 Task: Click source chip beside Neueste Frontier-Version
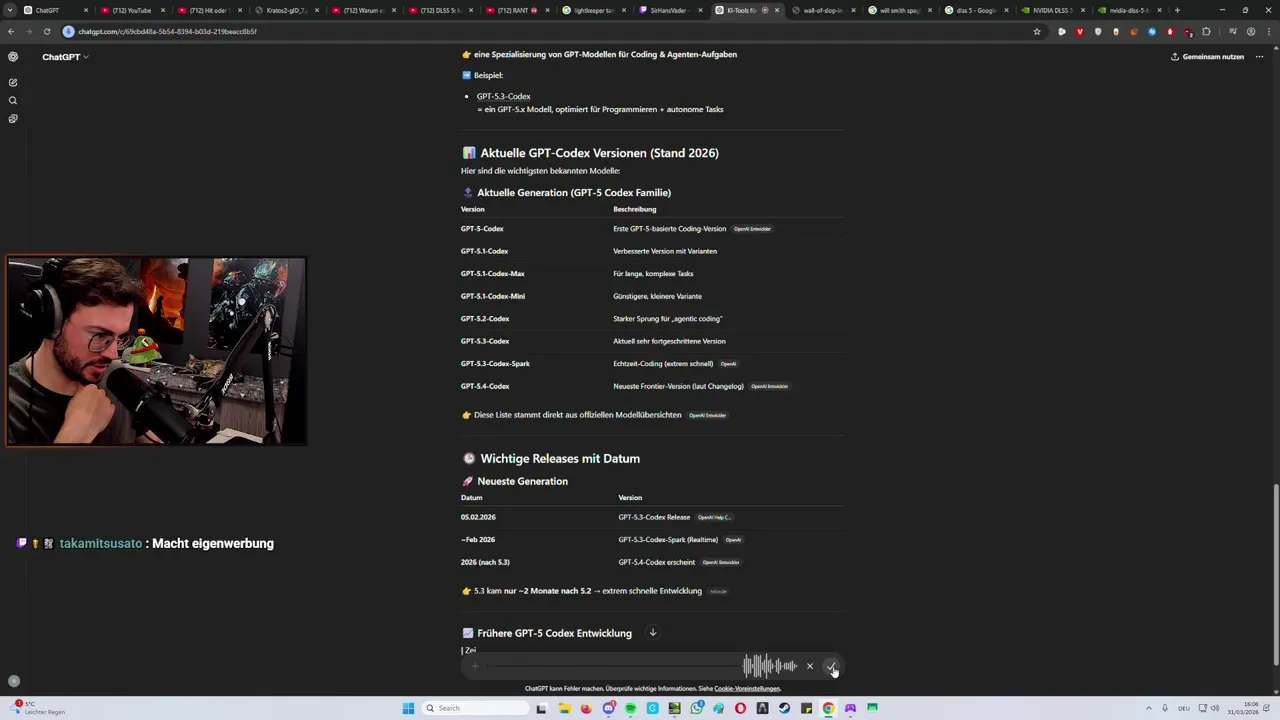click(769, 386)
